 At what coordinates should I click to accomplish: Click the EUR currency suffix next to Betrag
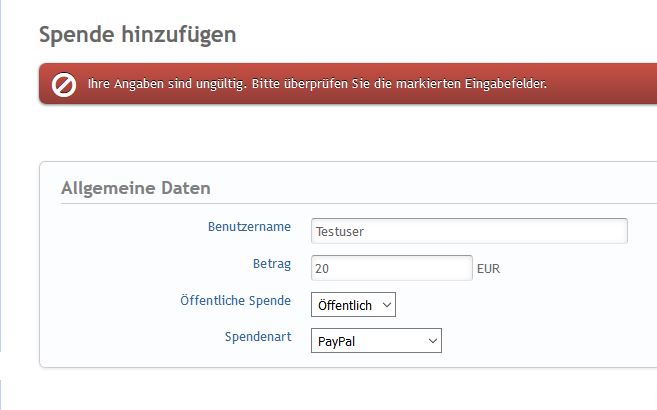pyautogui.click(x=489, y=269)
